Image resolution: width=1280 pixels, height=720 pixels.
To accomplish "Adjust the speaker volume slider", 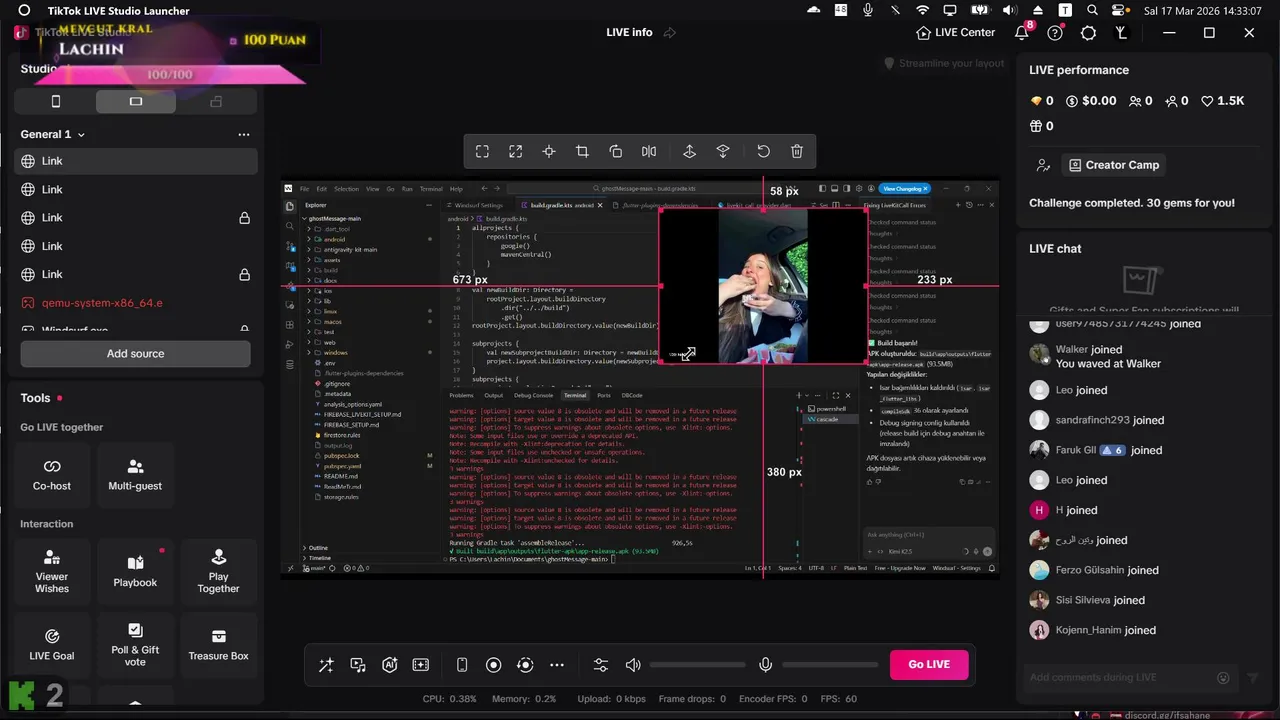I will point(697,665).
